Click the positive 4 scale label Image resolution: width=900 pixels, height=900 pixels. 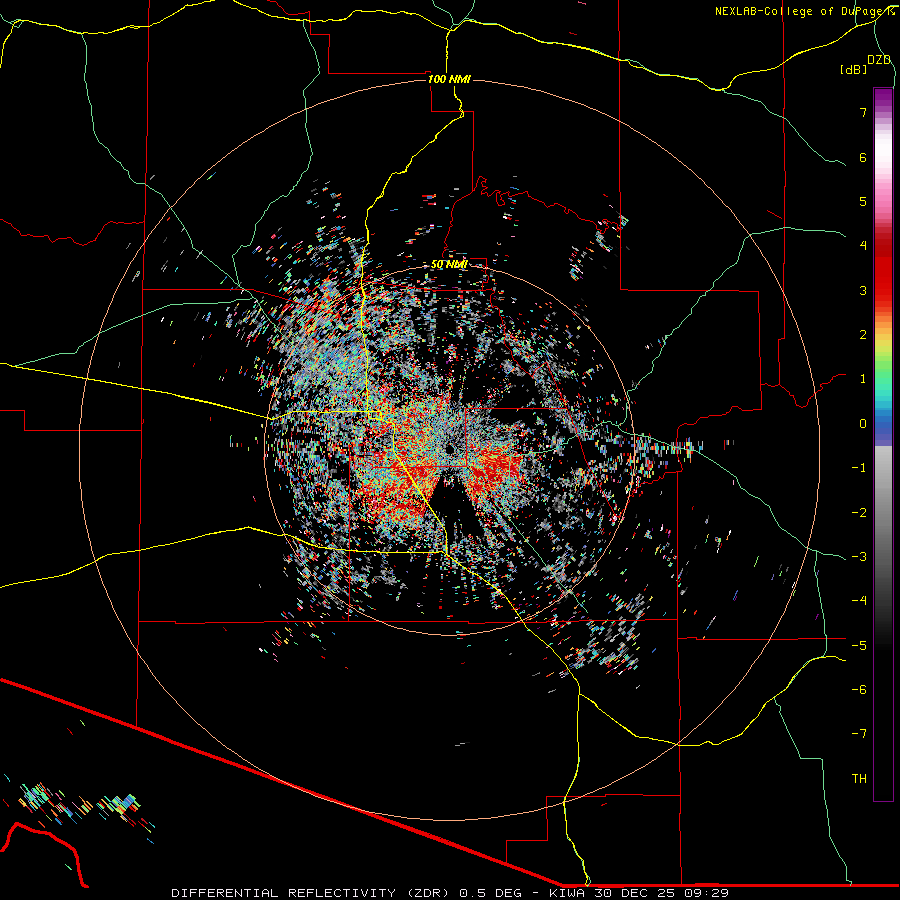tap(863, 246)
